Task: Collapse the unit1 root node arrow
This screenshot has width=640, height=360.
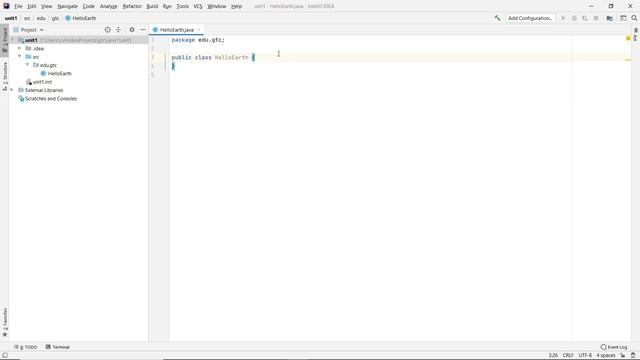Action: click(13, 40)
